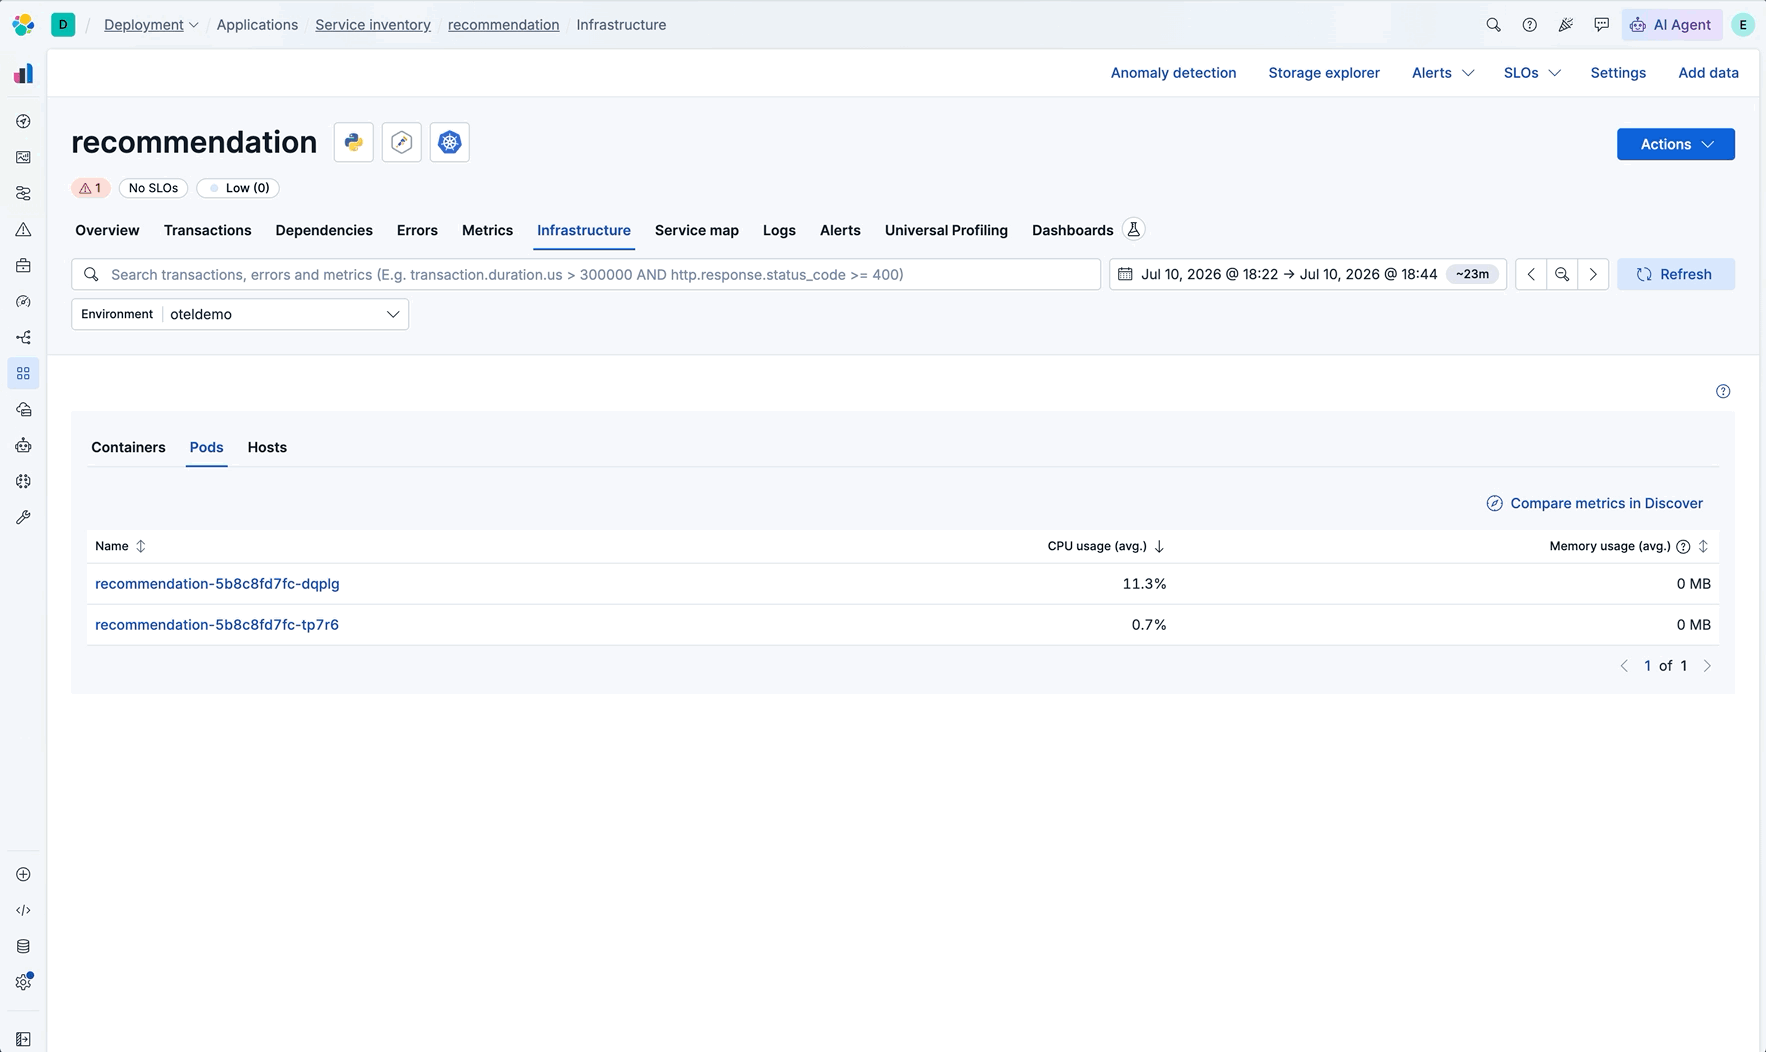The image size is (1766, 1052).
Task: Switch to the Overview tab
Action: click(x=107, y=230)
